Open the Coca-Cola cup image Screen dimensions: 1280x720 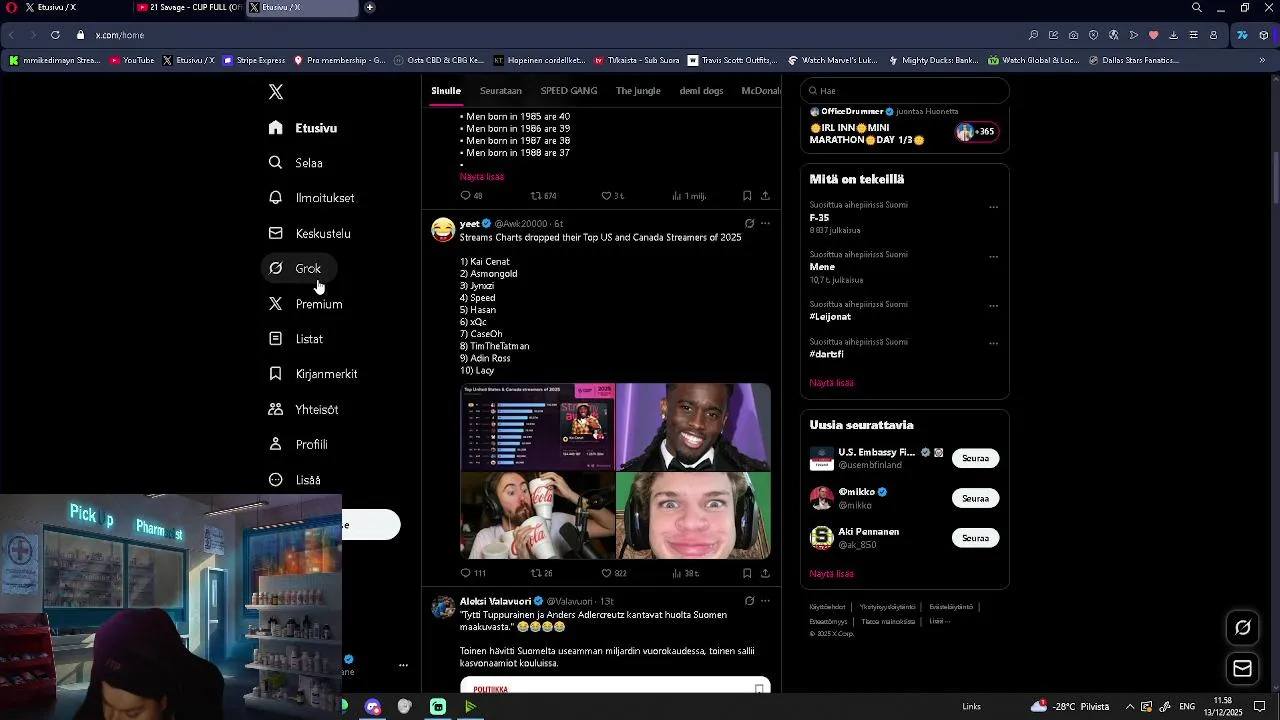(x=537, y=515)
